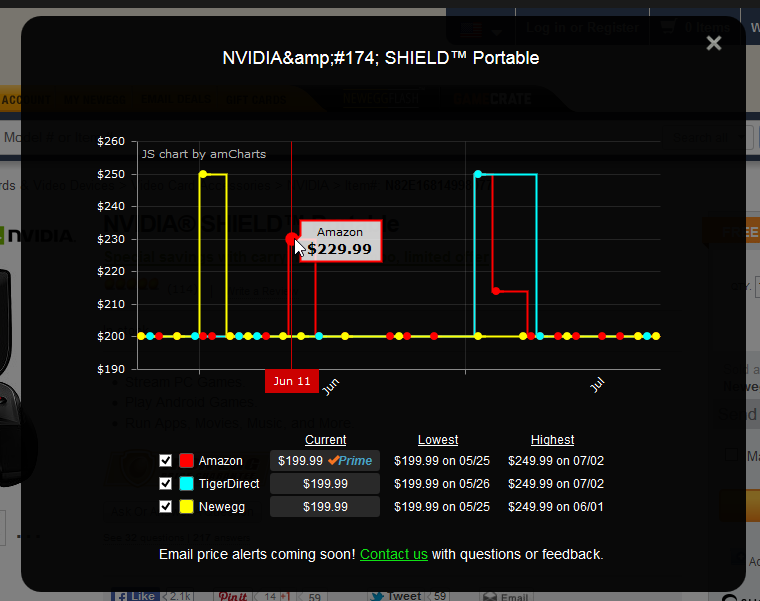Click the Amazon legend label
The image size is (760, 601).
[x=221, y=460]
